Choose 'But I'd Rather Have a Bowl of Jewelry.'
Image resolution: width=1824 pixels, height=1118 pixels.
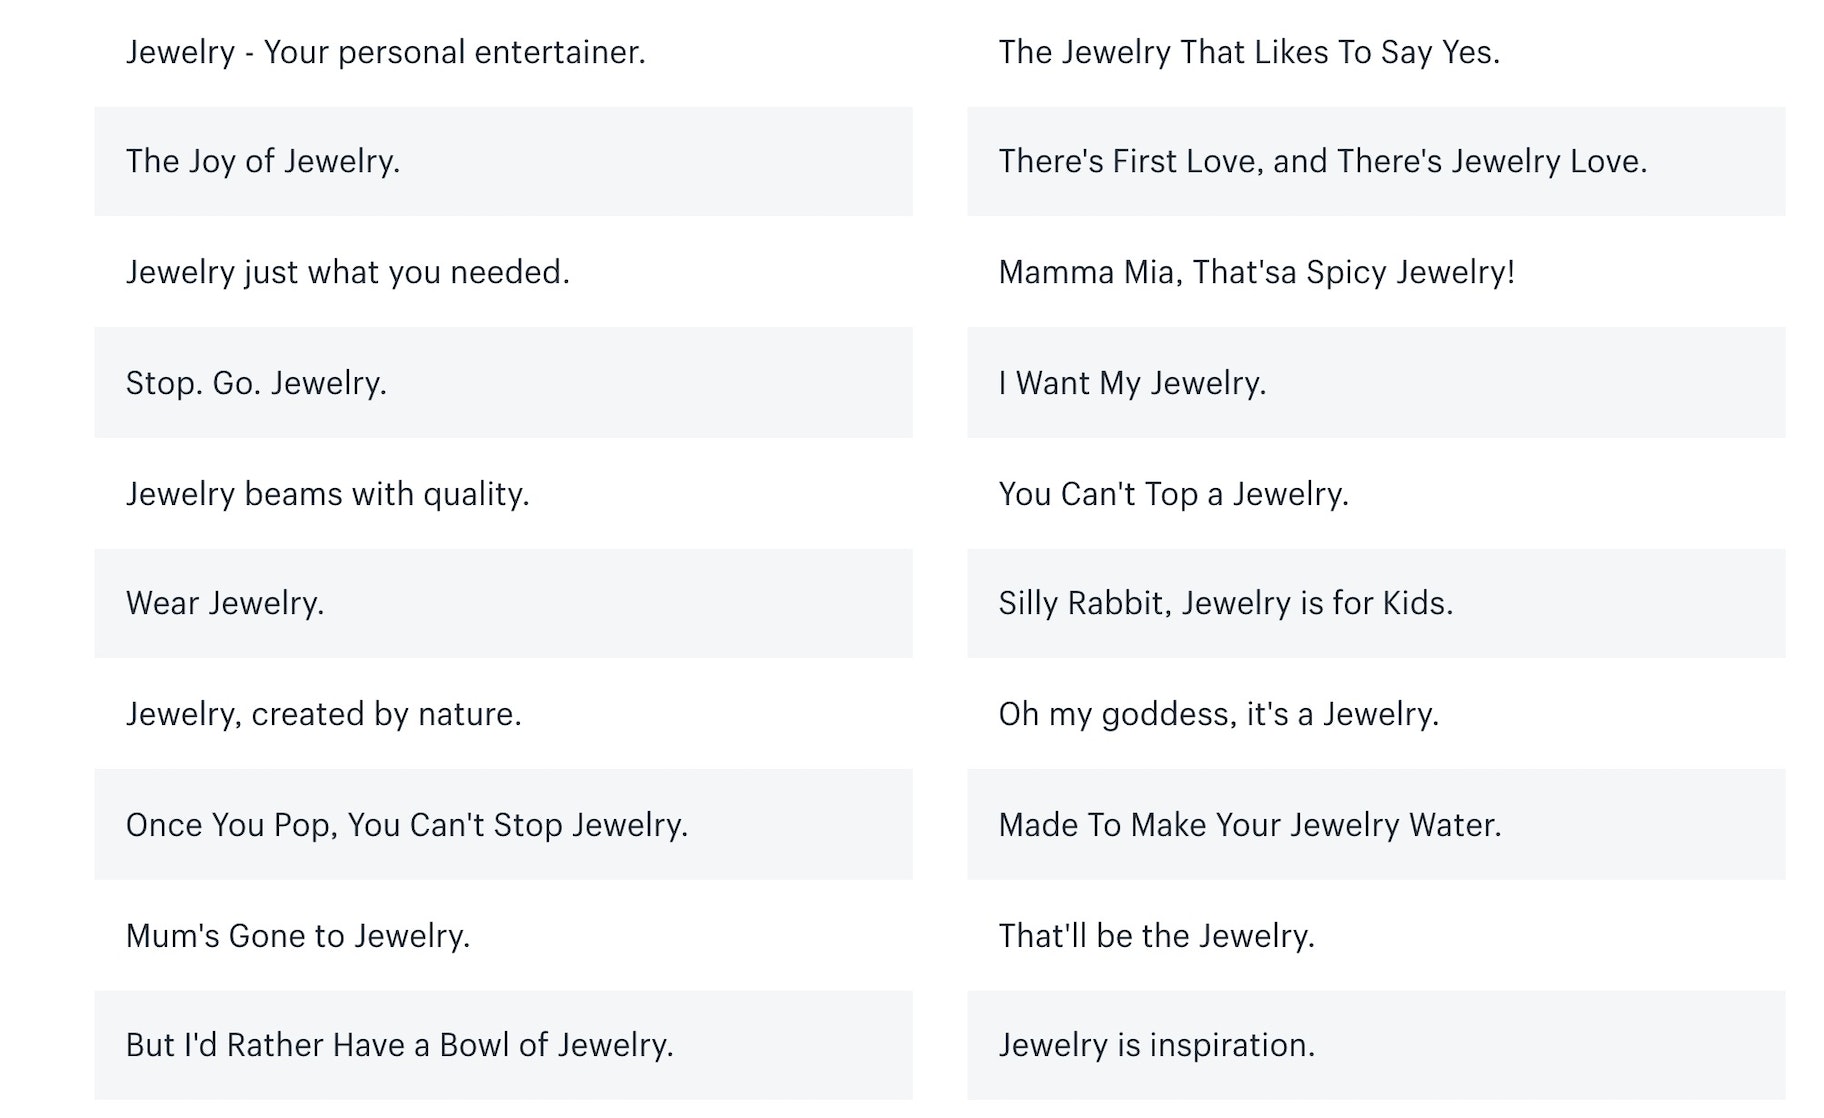tap(399, 1045)
